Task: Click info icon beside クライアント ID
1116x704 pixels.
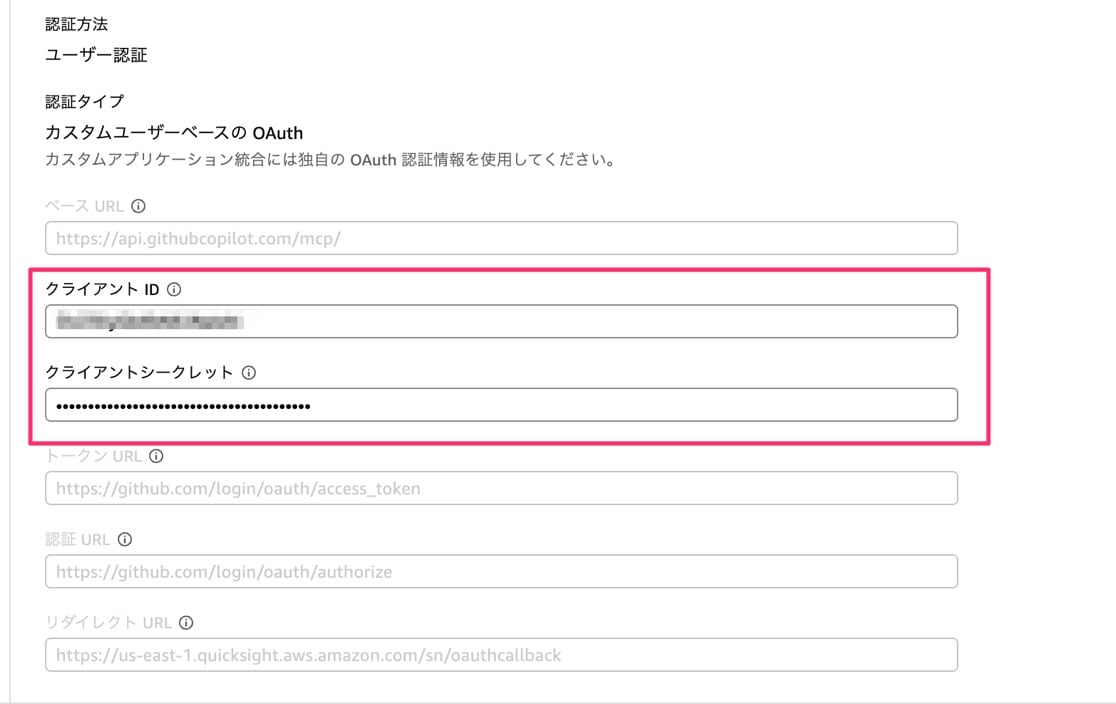Action: (174, 289)
